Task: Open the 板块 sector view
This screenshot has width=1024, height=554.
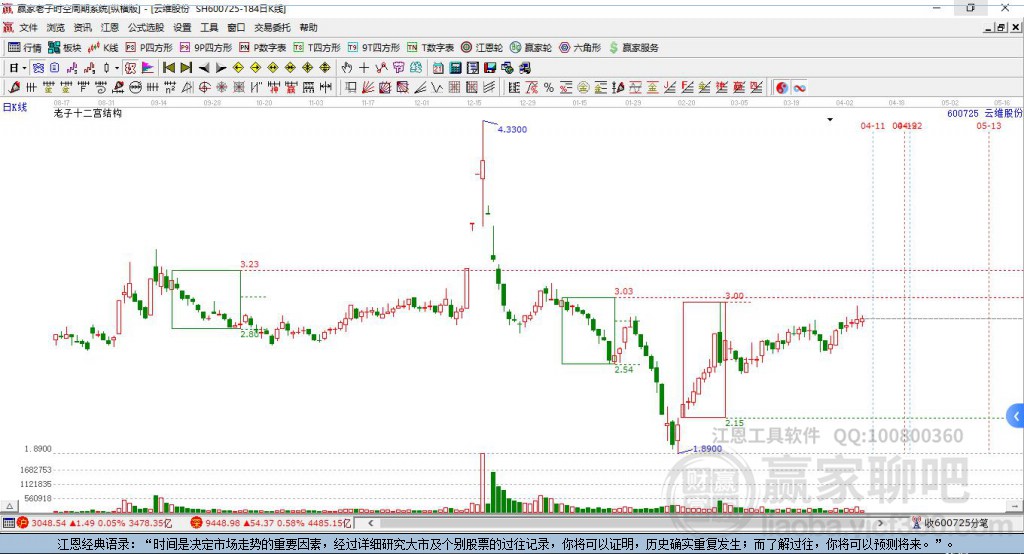Action: click(x=64, y=48)
